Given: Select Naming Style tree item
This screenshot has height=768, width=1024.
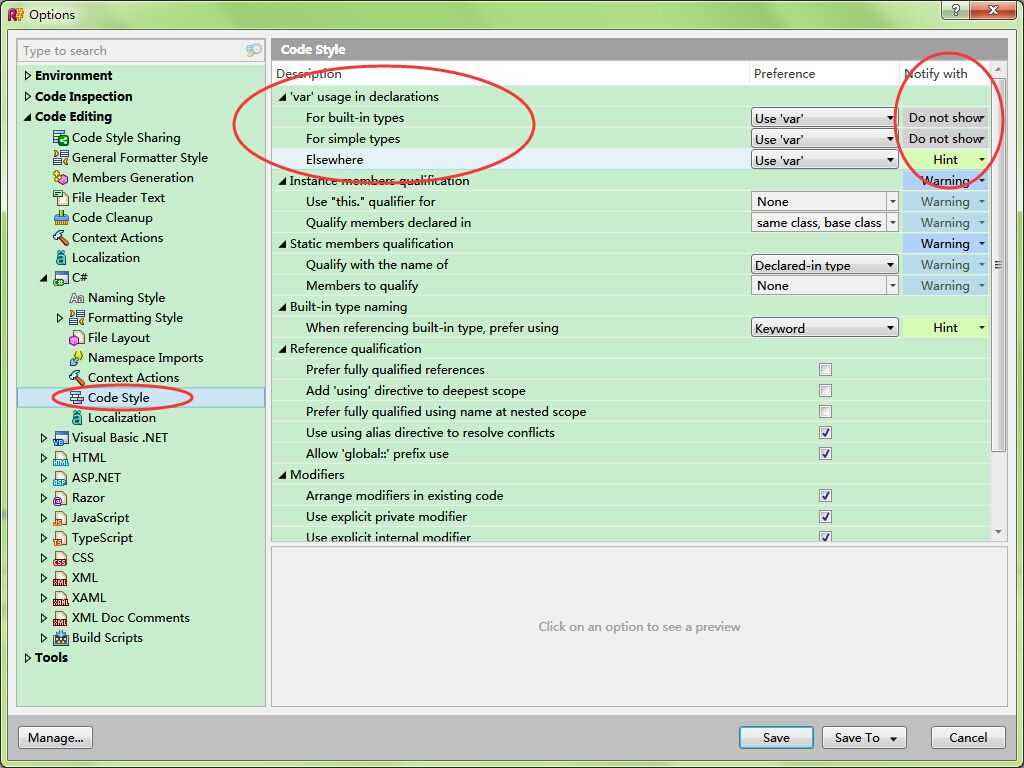Looking at the screenshot, I should pyautogui.click(x=127, y=298).
